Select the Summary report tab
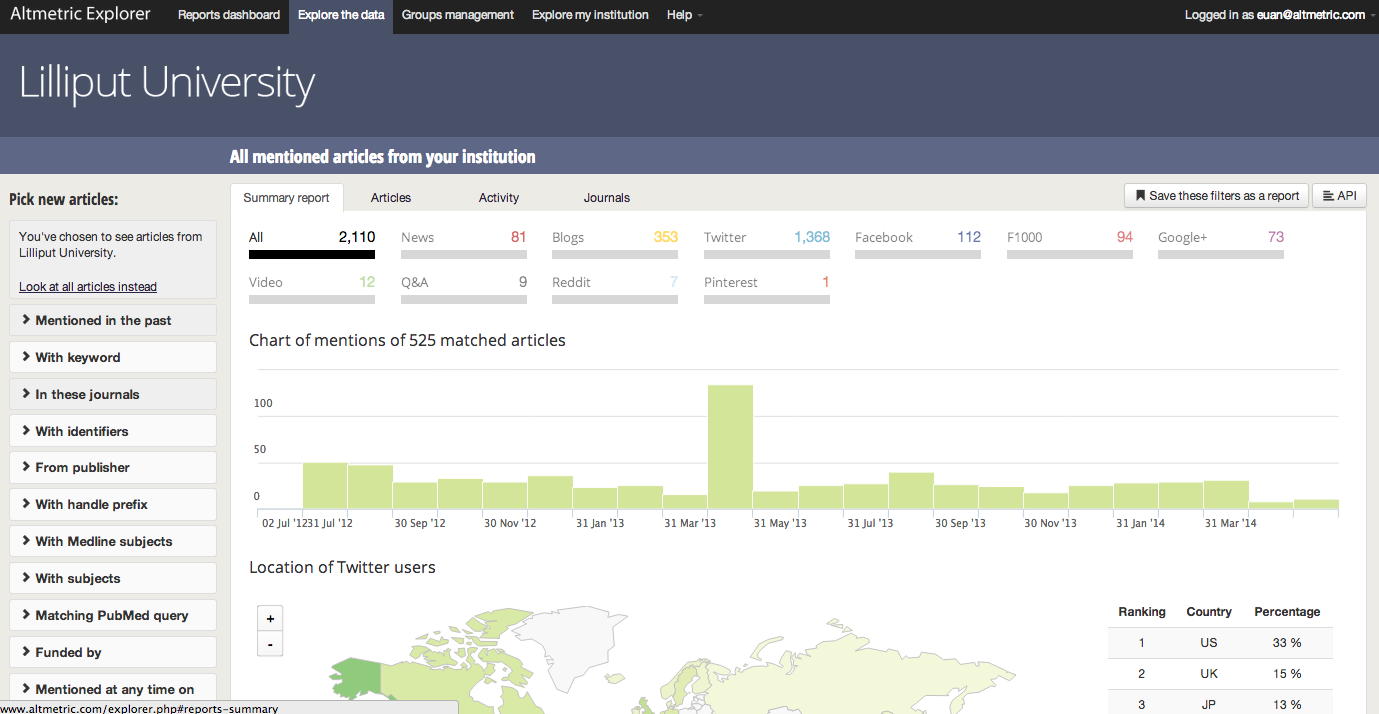 (x=286, y=198)
